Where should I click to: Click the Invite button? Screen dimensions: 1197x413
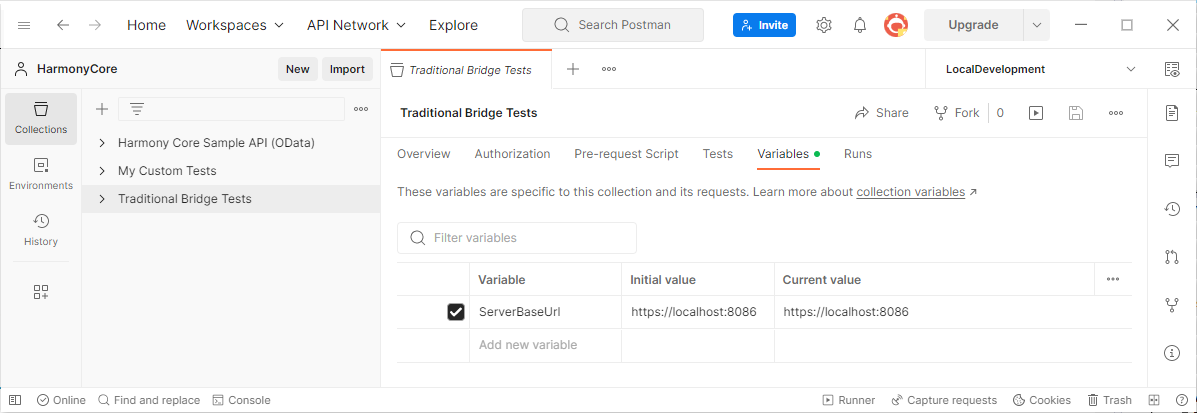(x=764, y=25)
